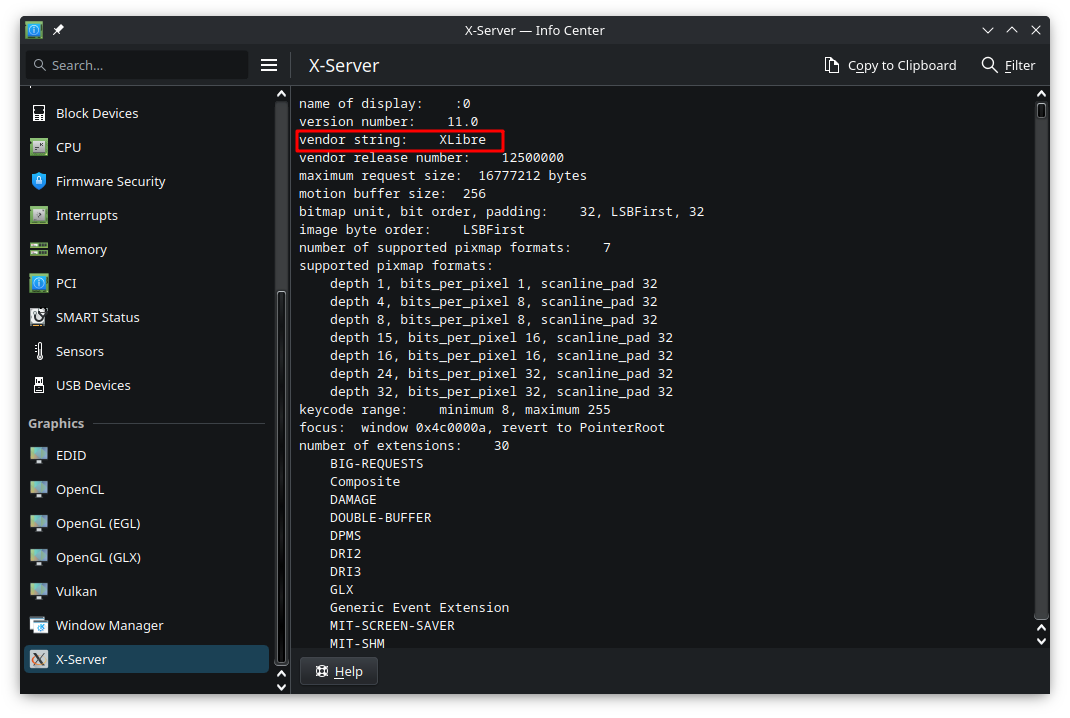Click the Filter magnifier icon
Image resolution: width=1070 pixels, height=718 pixels.
[989, 65]
